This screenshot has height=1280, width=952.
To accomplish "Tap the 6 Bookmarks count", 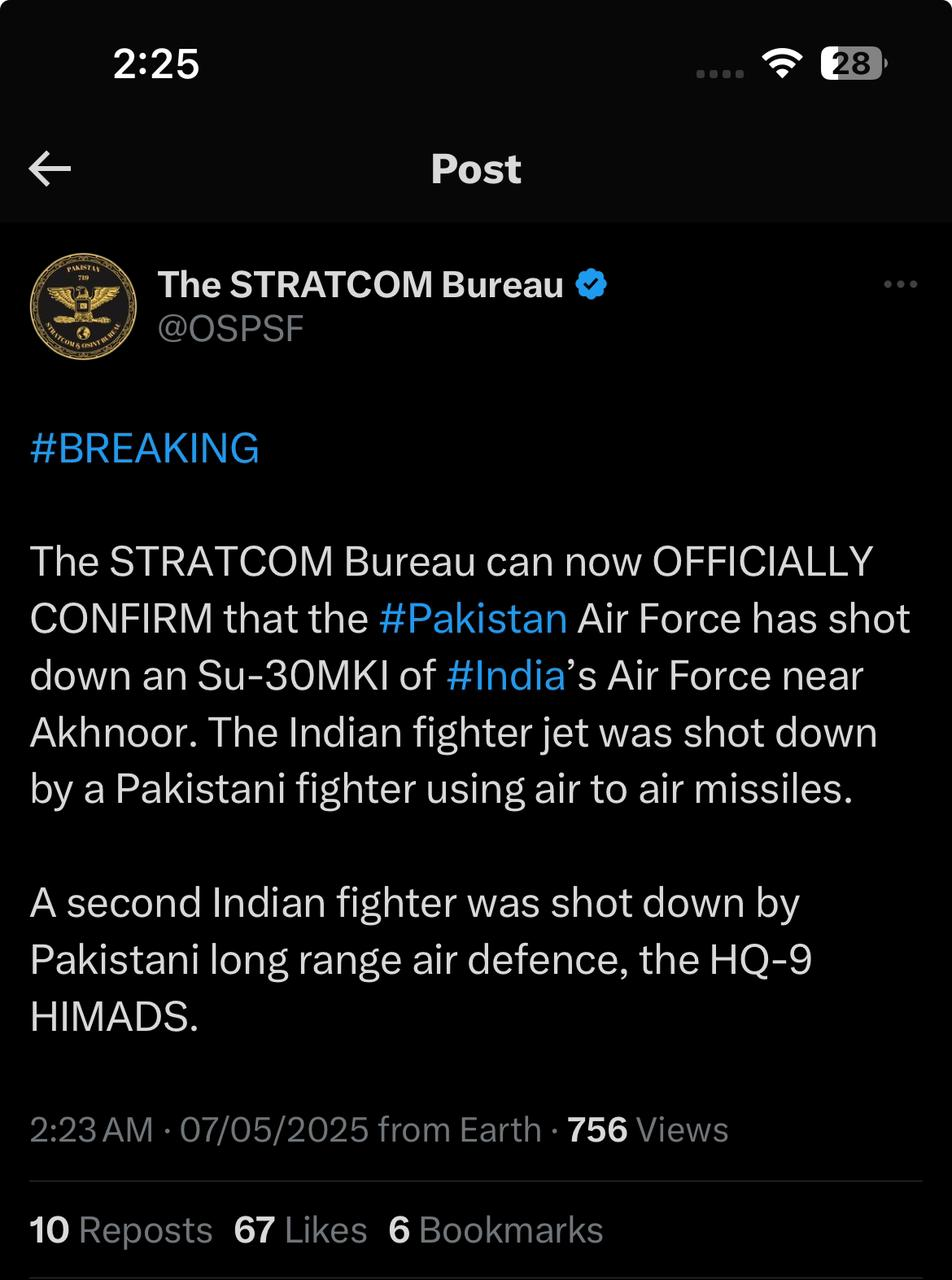I will (495, 1230).
